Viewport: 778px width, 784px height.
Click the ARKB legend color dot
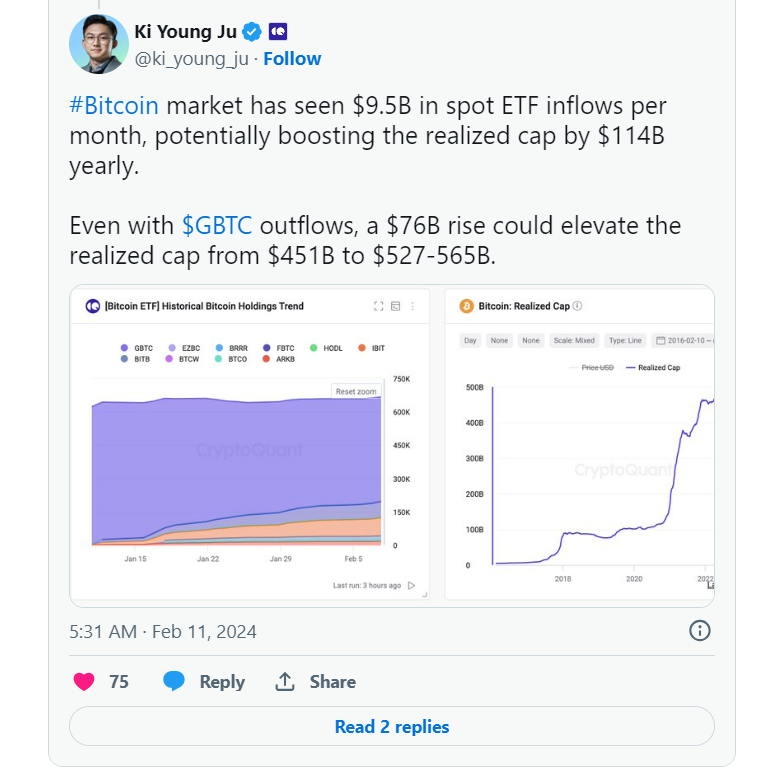[x=267, y=358]
